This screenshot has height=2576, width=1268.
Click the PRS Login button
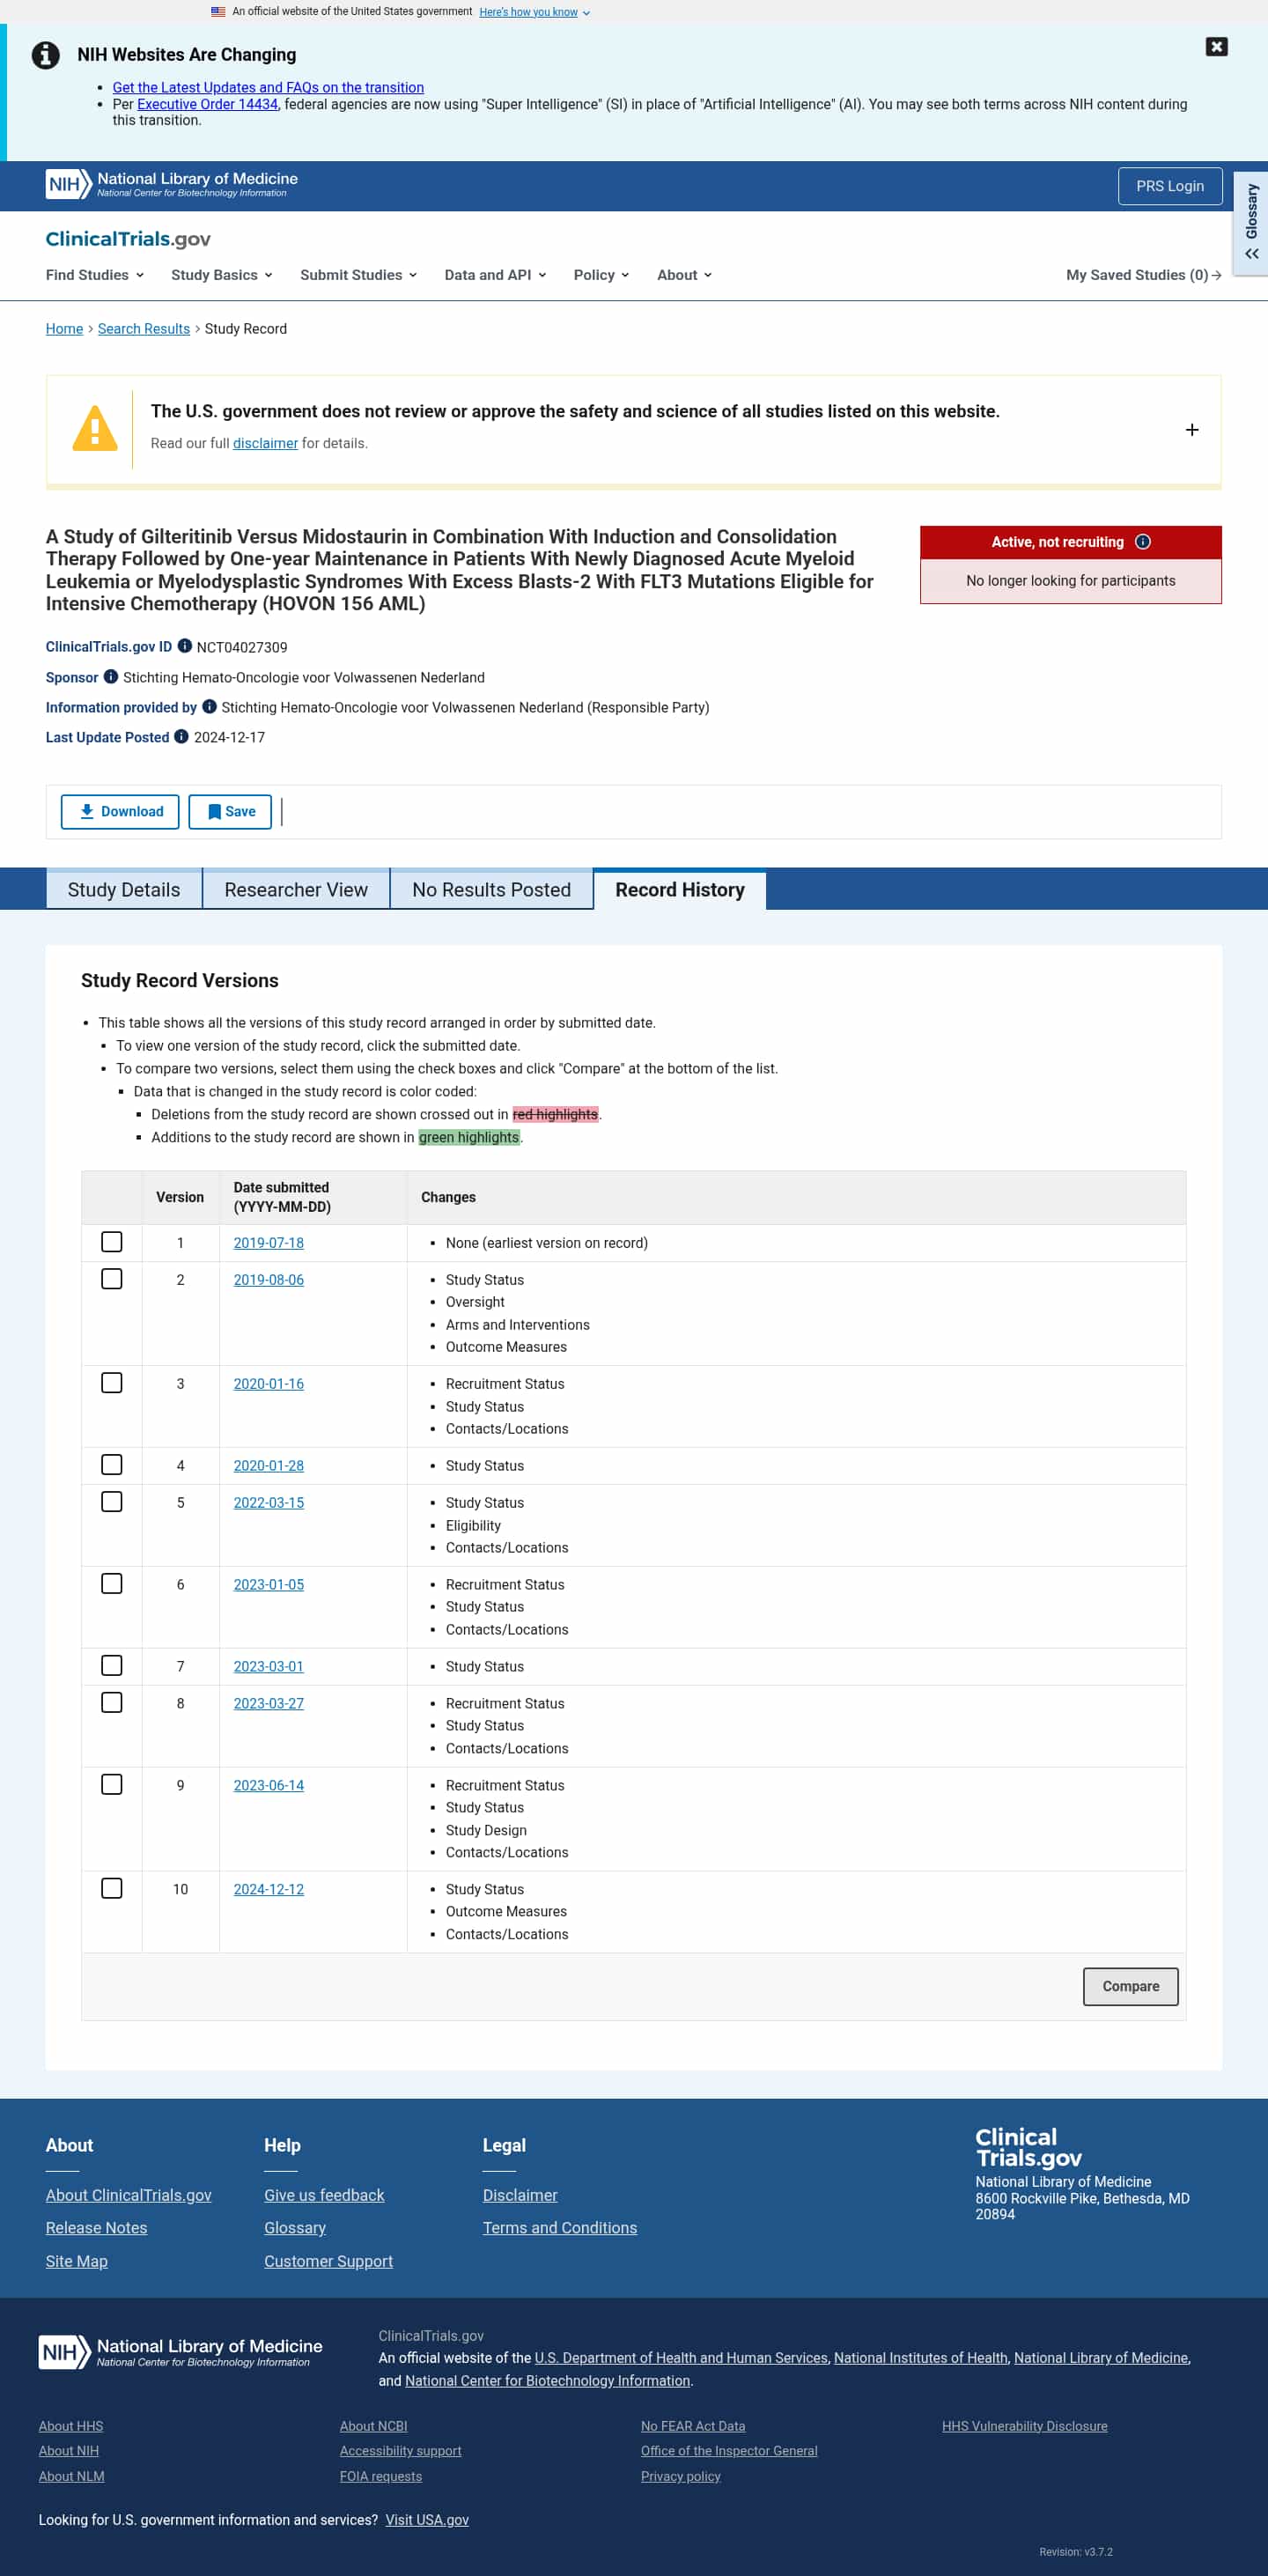pos(1170,186)
